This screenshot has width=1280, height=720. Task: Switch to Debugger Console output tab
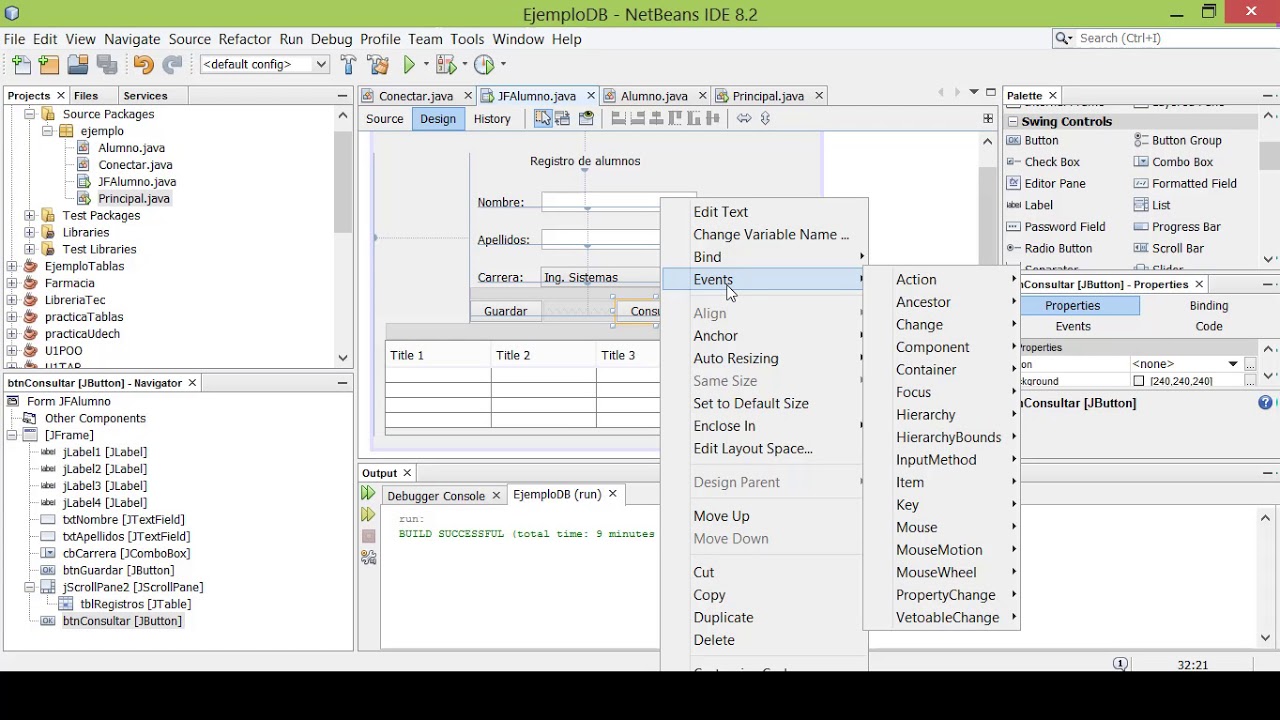tap(436, 495)
